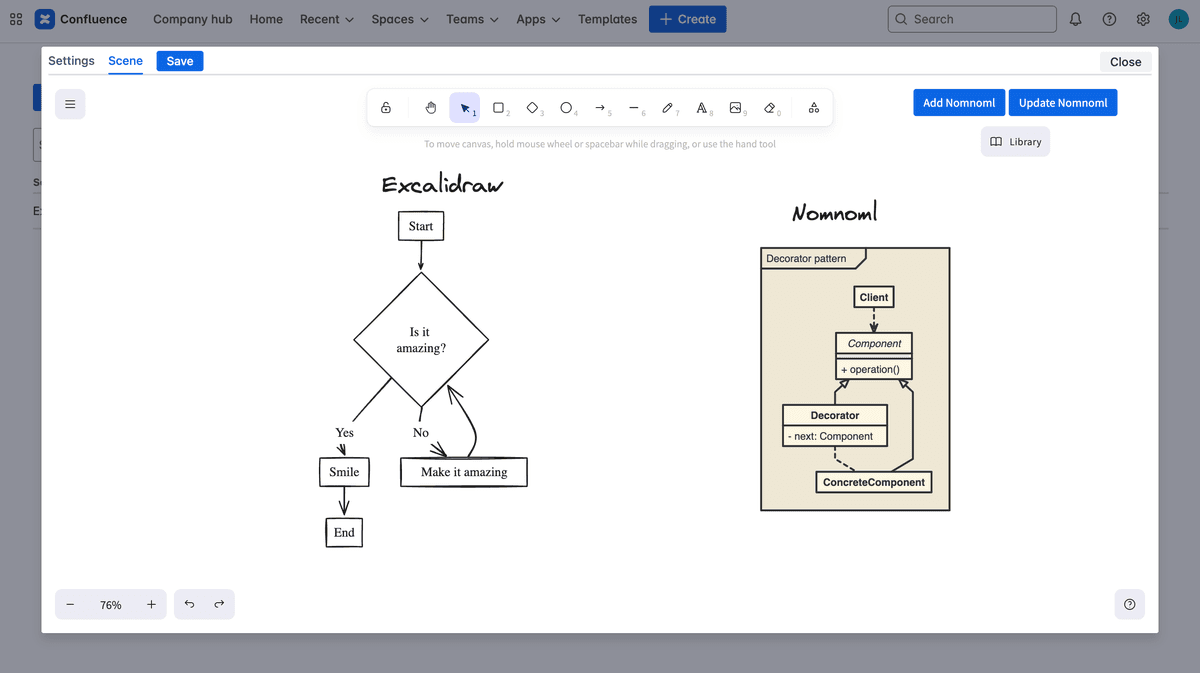Open the notifications bell
The image size is (1200, 673).
(1076, 19)
